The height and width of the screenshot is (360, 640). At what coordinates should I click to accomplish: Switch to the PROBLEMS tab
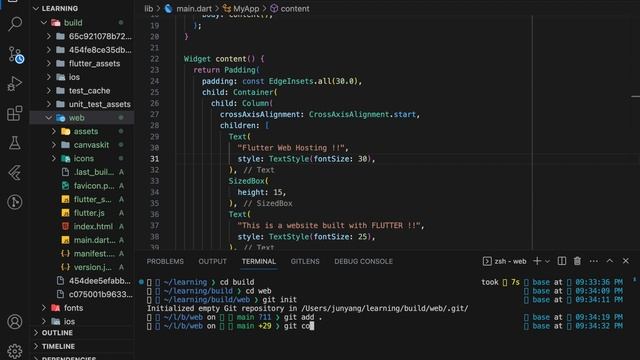(x=165, y=261)
